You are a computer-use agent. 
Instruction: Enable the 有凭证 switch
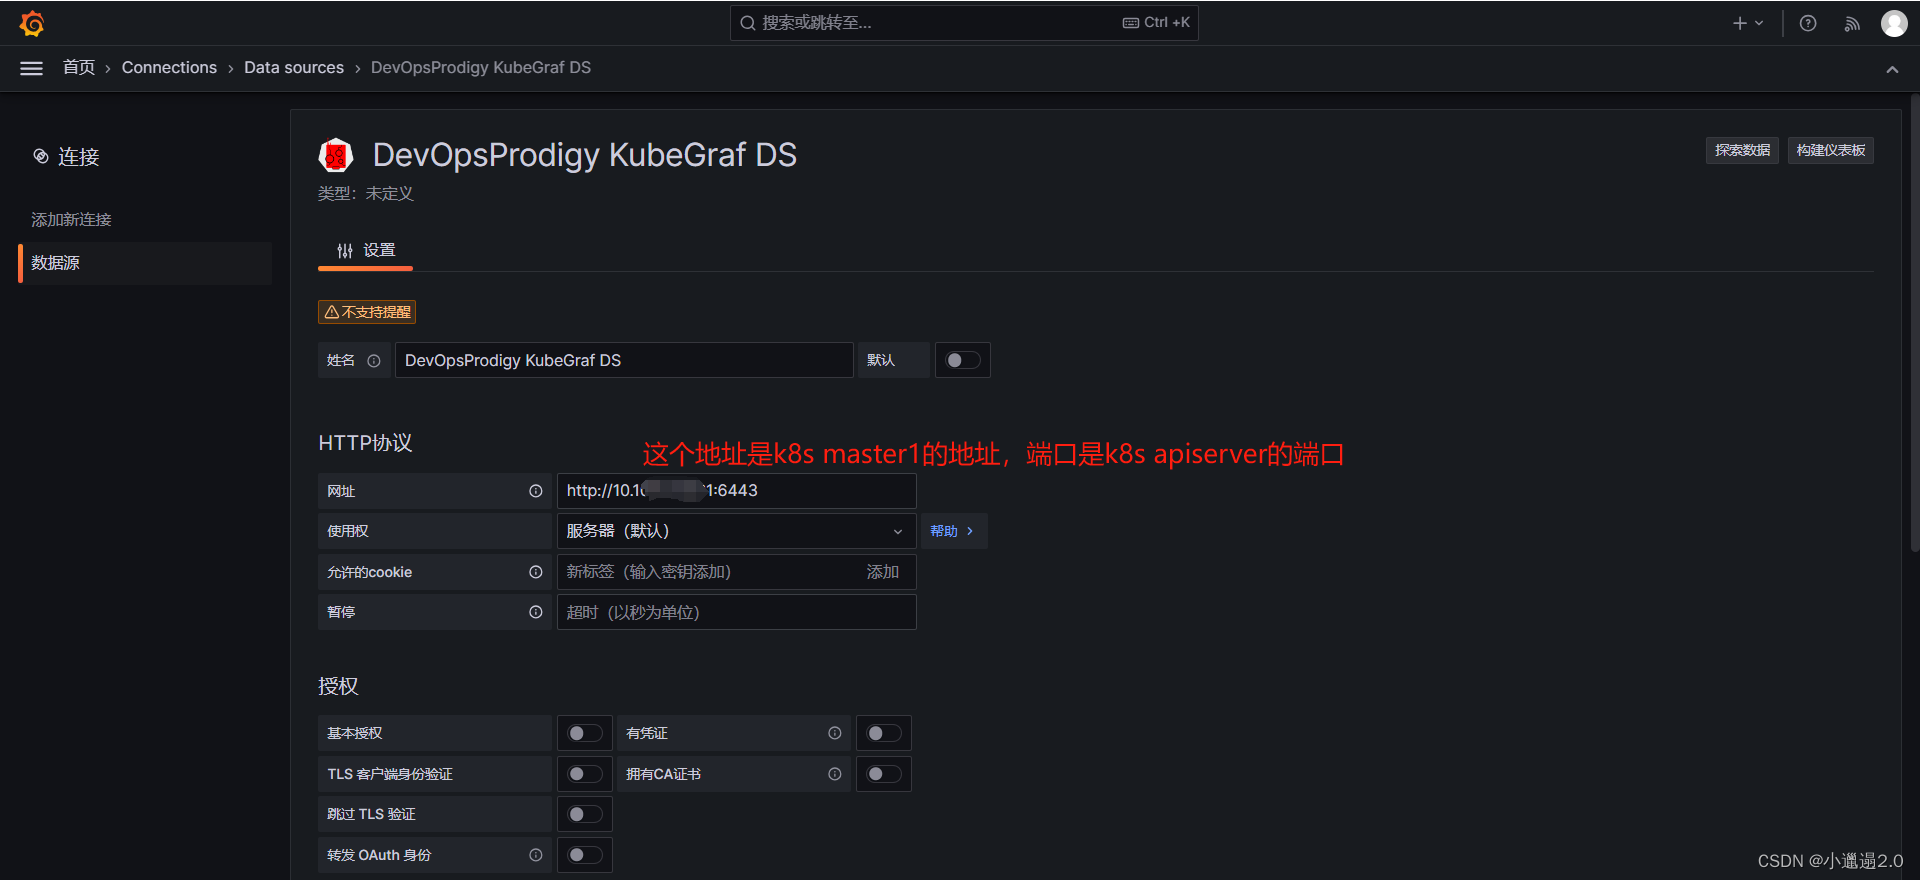pos(884,733)
